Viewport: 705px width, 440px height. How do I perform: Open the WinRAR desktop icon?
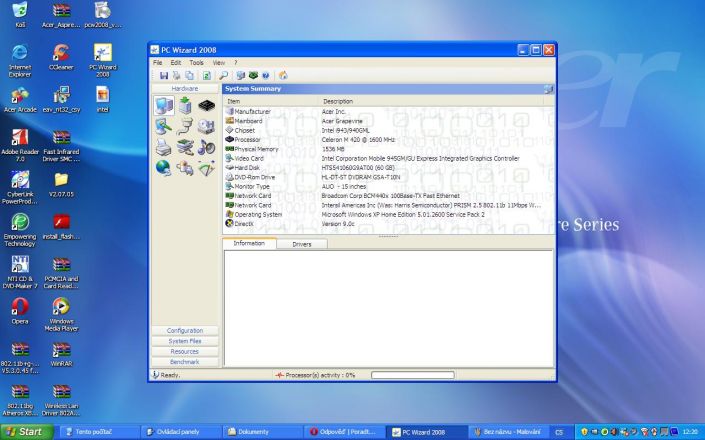[61, 354]
